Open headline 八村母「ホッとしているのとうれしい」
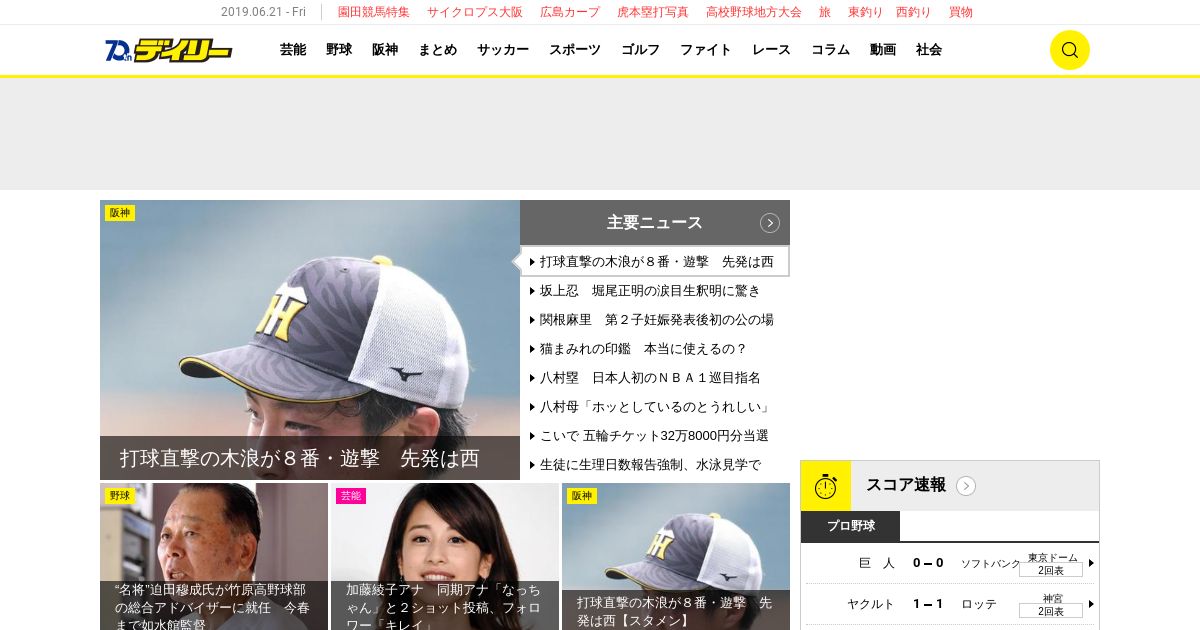Viewport: 1200px width, 630px height. (656, 407)
